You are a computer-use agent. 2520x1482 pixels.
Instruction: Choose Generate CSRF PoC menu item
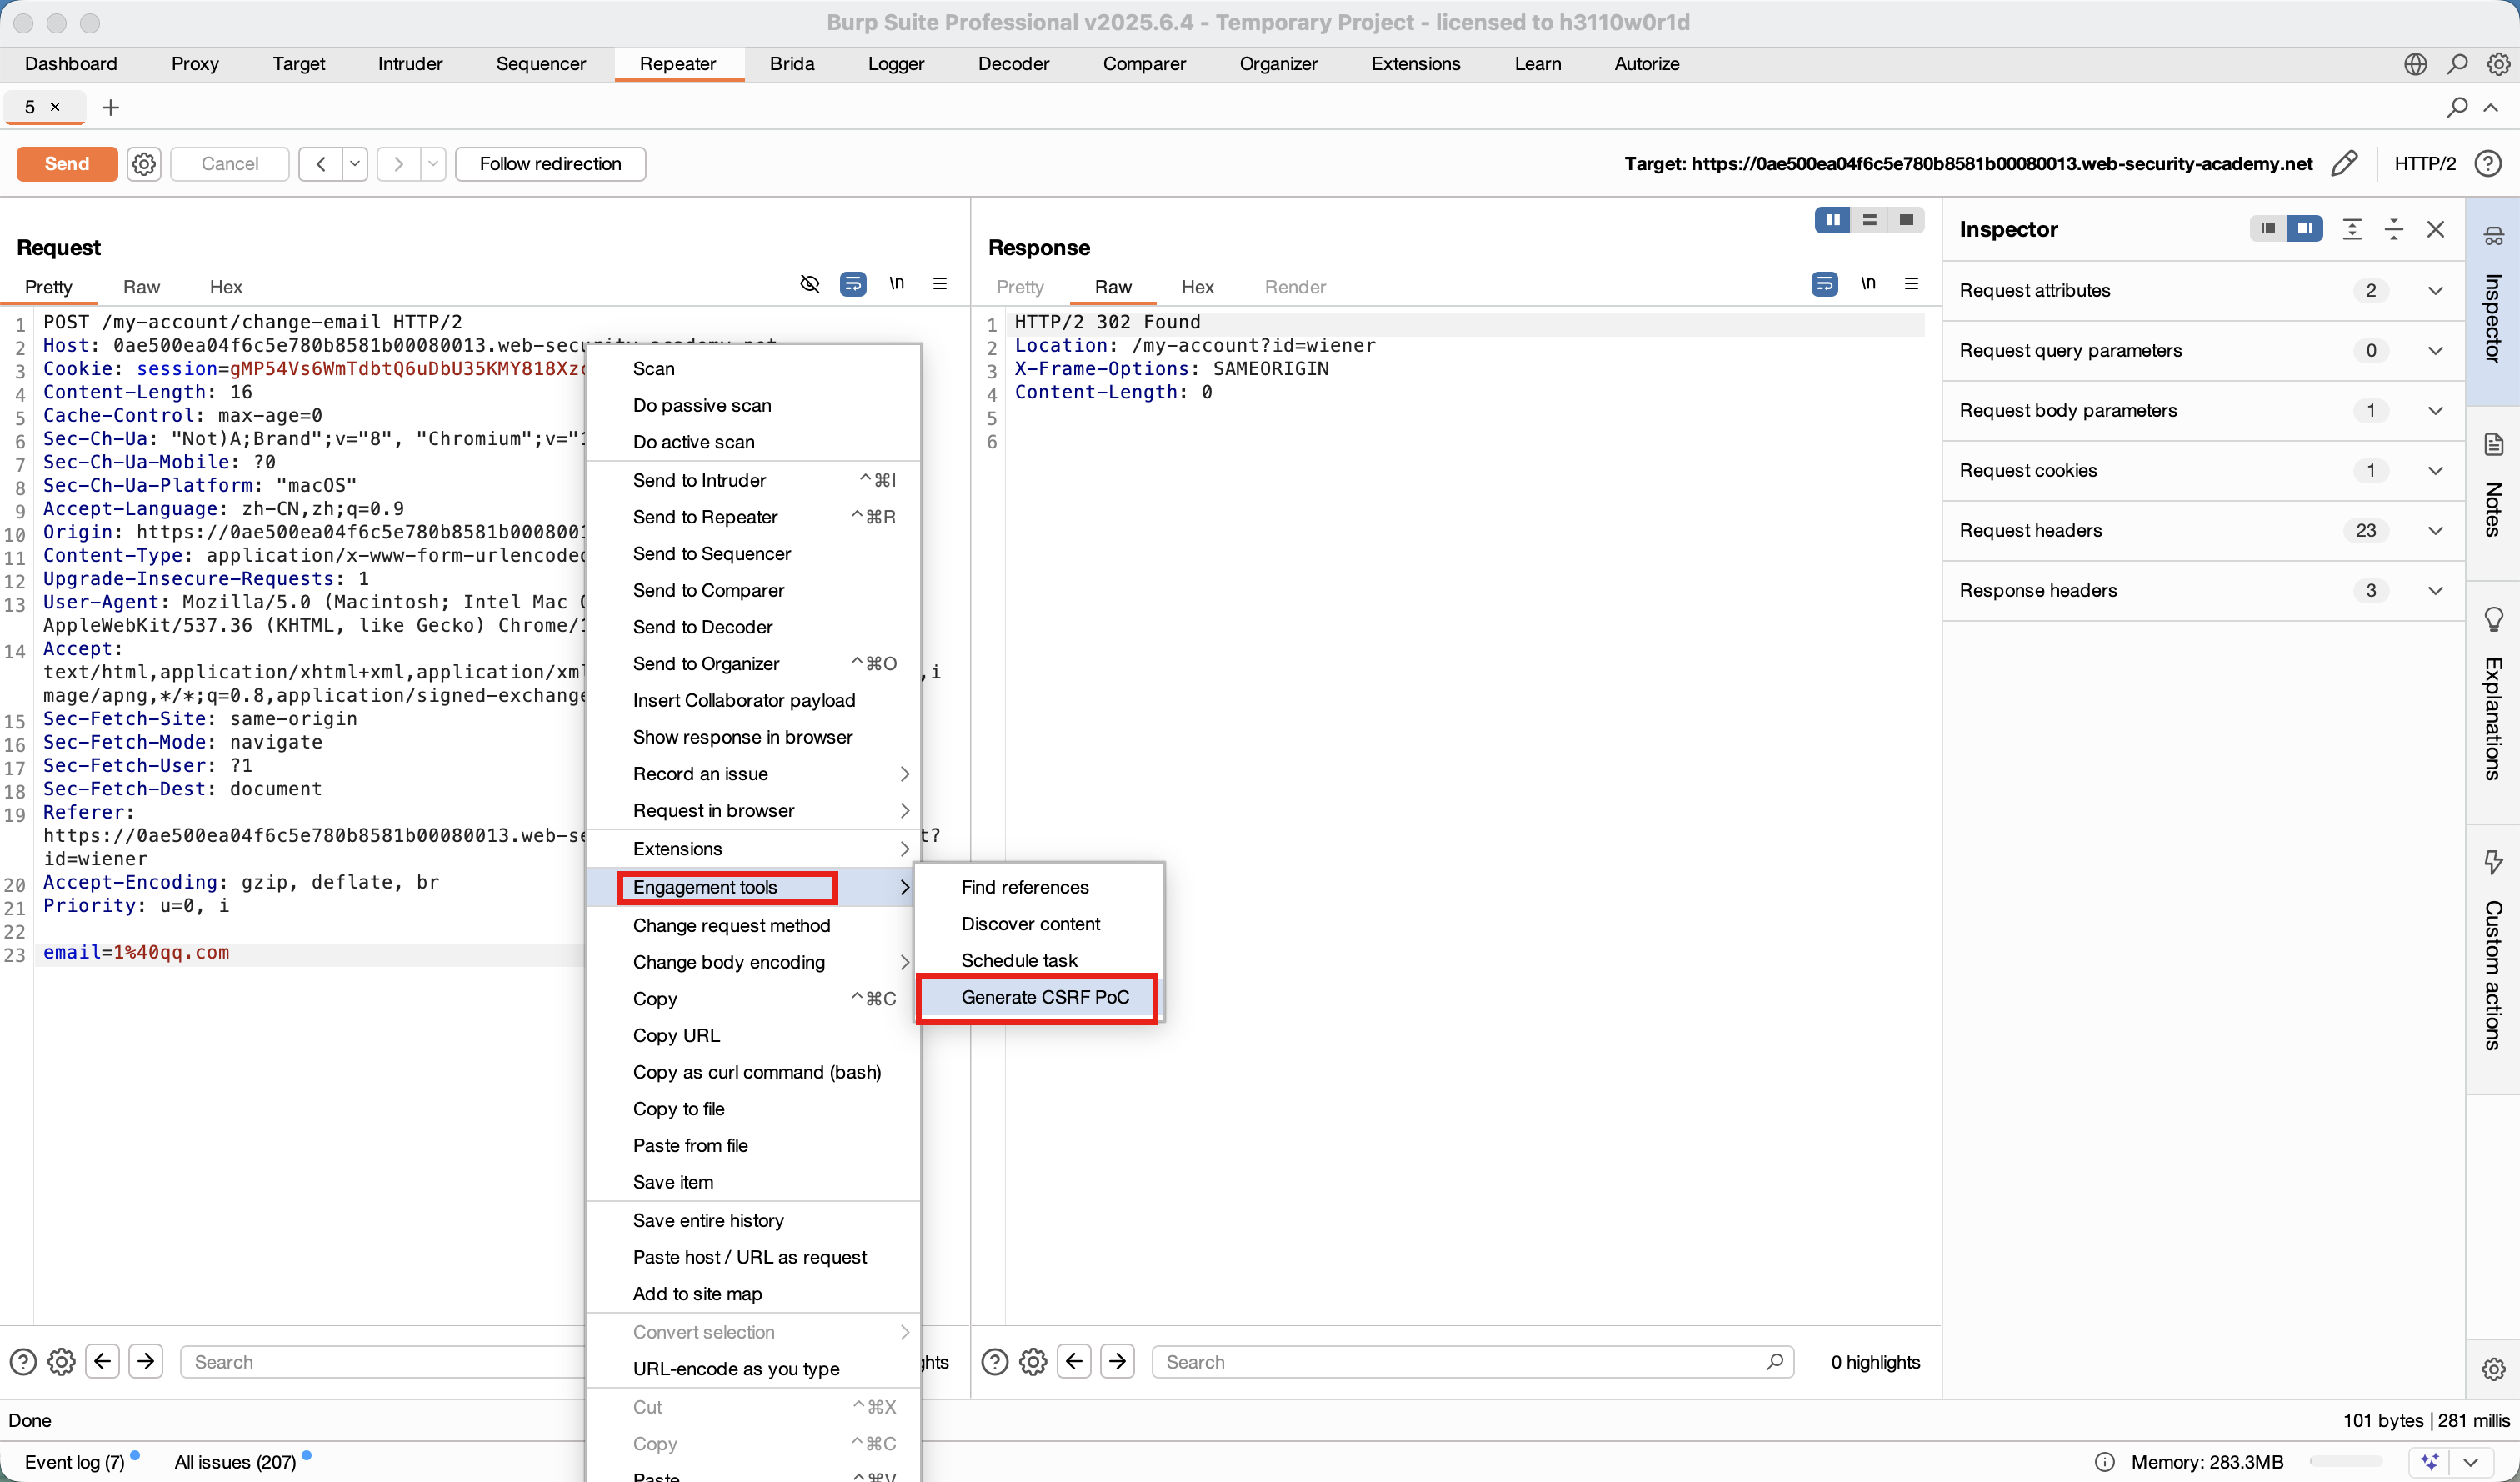tap(1044, 997)
